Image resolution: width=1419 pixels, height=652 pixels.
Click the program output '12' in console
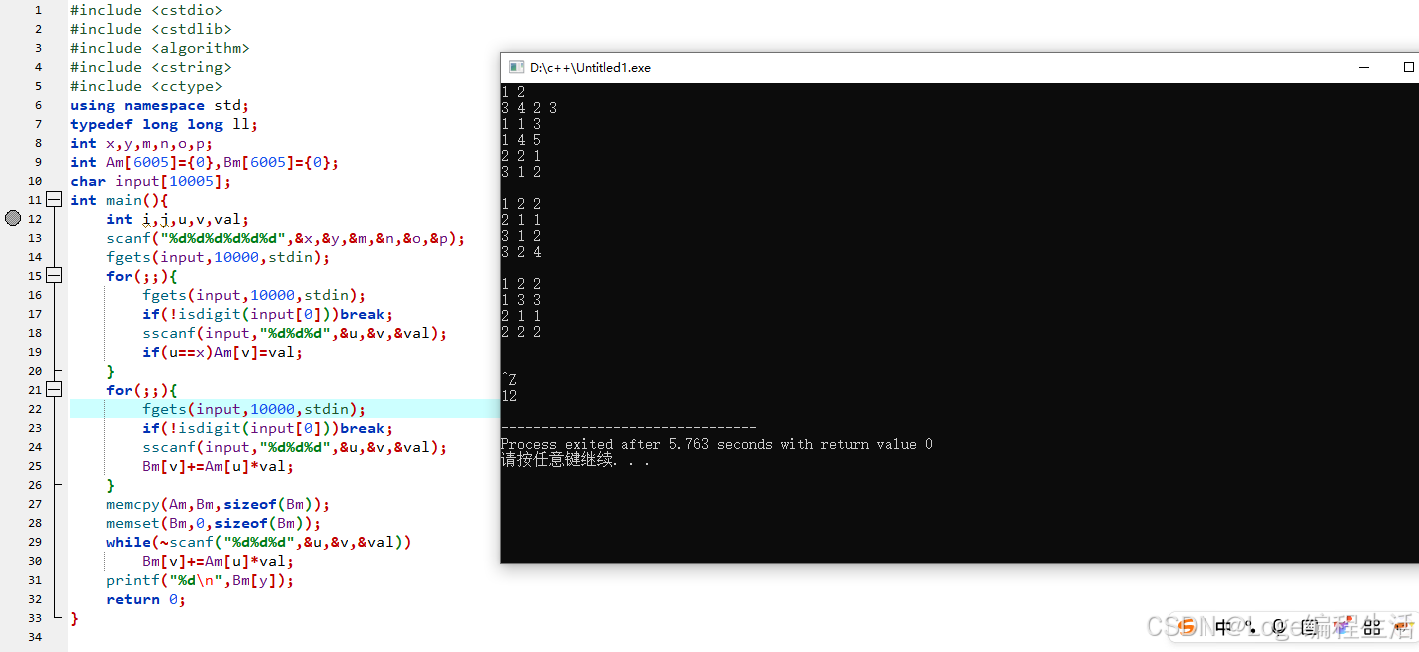pos(509,396)
